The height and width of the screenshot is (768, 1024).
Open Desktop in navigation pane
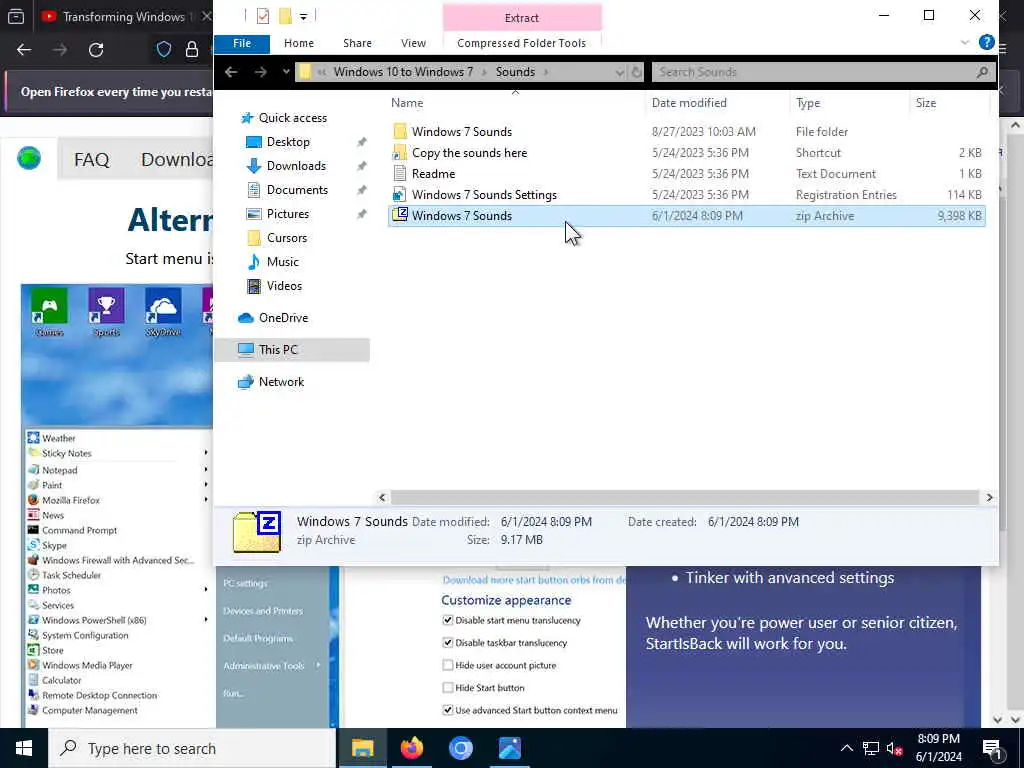(288, 142)
